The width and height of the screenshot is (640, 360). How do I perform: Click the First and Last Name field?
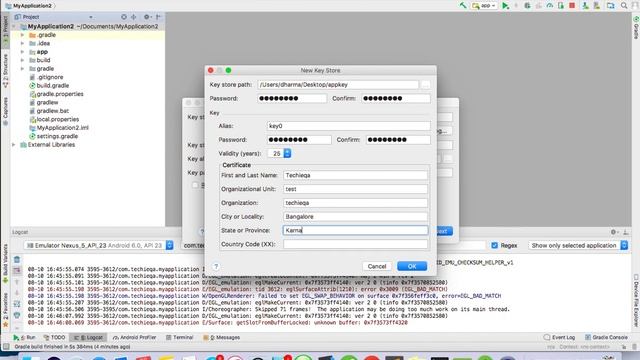coord(355,175)
